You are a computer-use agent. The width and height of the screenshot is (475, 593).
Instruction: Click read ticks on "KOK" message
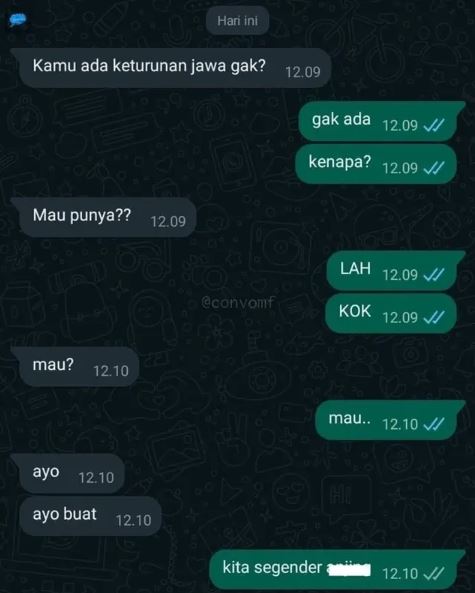pyautogui.click(x=433, y=318)
